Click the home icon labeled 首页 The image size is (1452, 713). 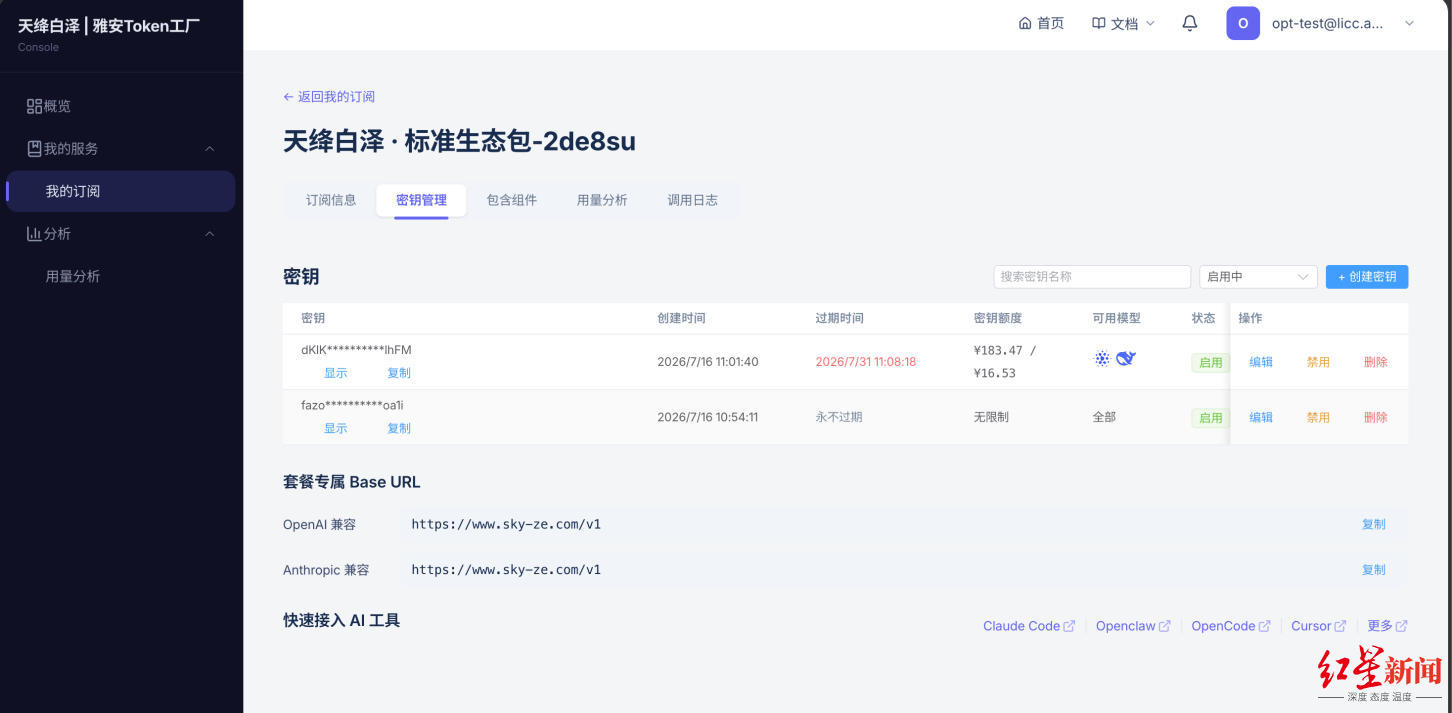click(1024, 23)
